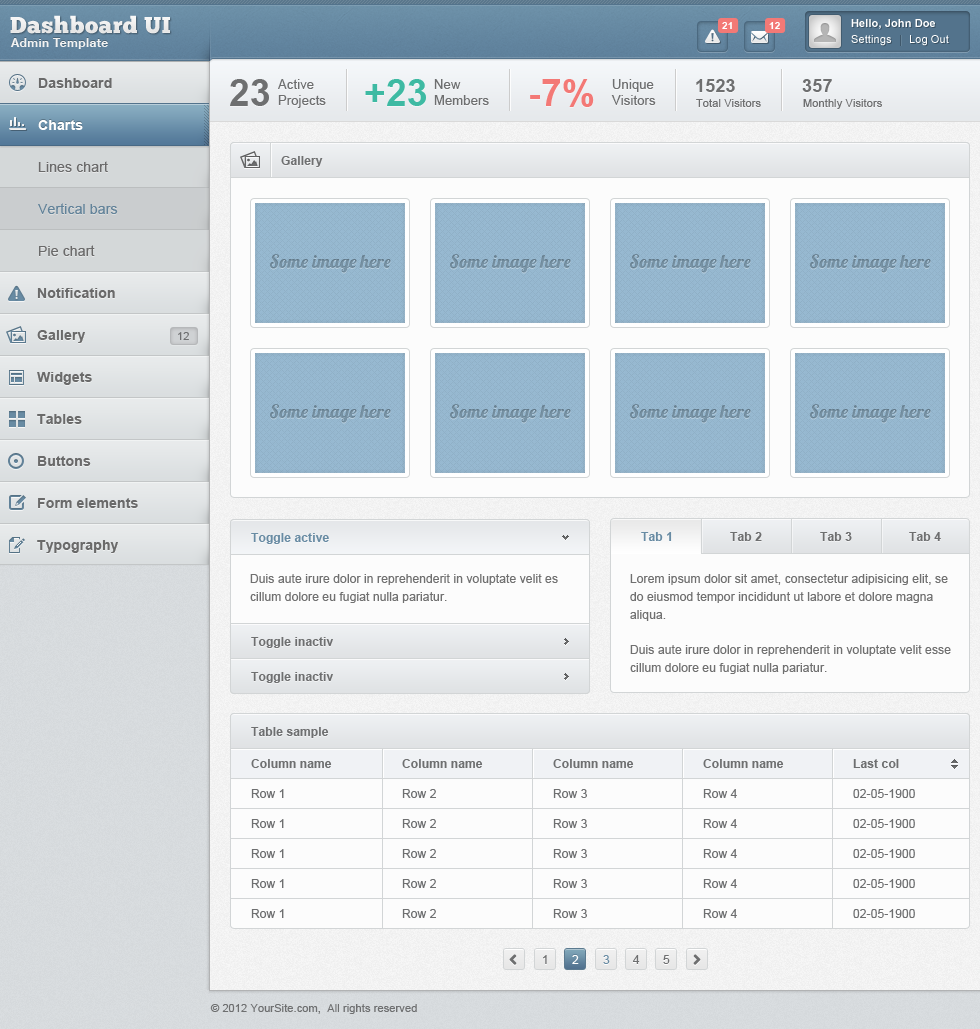Click the John Doe user avatar

(825, 31)
